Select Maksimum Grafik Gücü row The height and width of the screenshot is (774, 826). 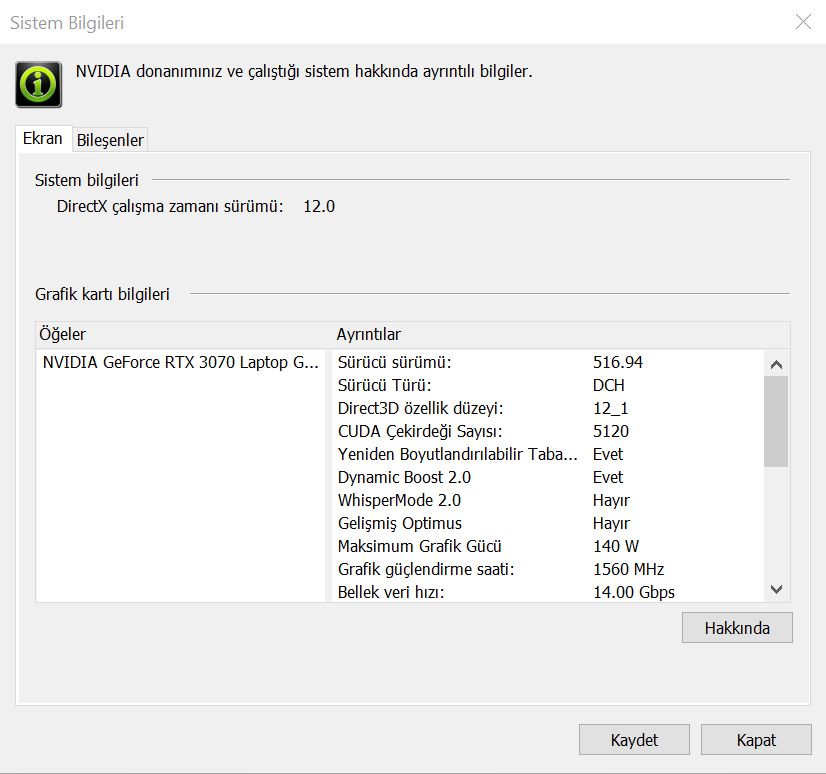(548, 546)
